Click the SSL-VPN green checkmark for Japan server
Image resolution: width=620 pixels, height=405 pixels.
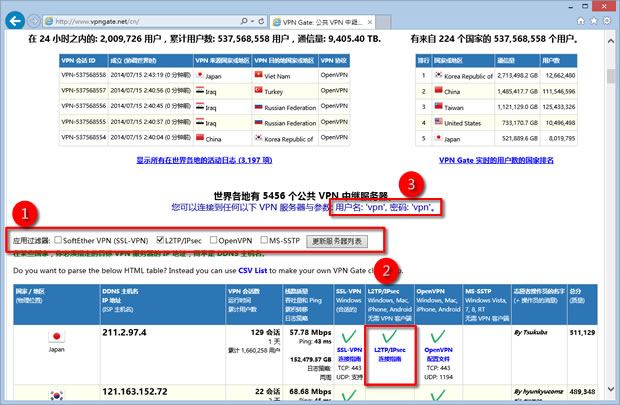[349, 337]
